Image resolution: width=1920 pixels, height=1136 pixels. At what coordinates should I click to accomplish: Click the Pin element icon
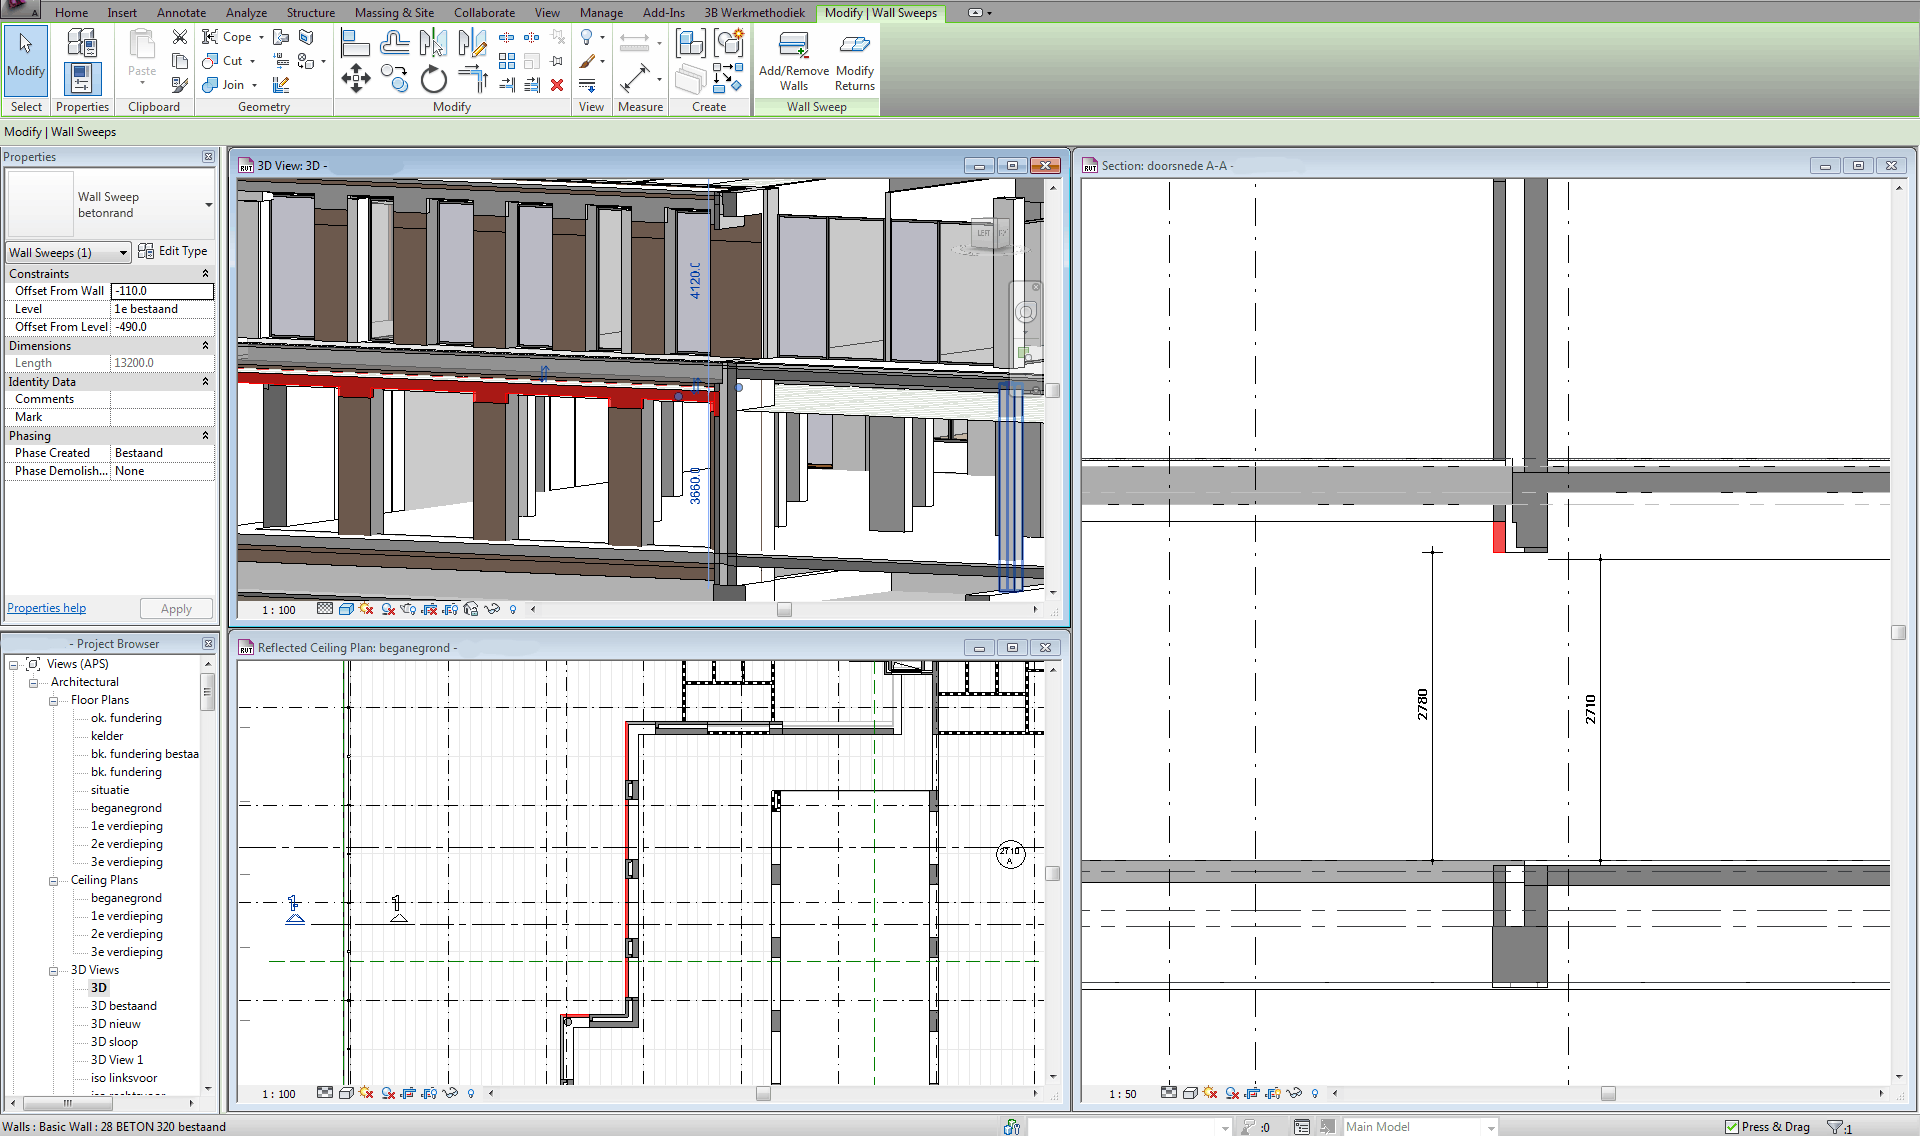click(557, 61)
